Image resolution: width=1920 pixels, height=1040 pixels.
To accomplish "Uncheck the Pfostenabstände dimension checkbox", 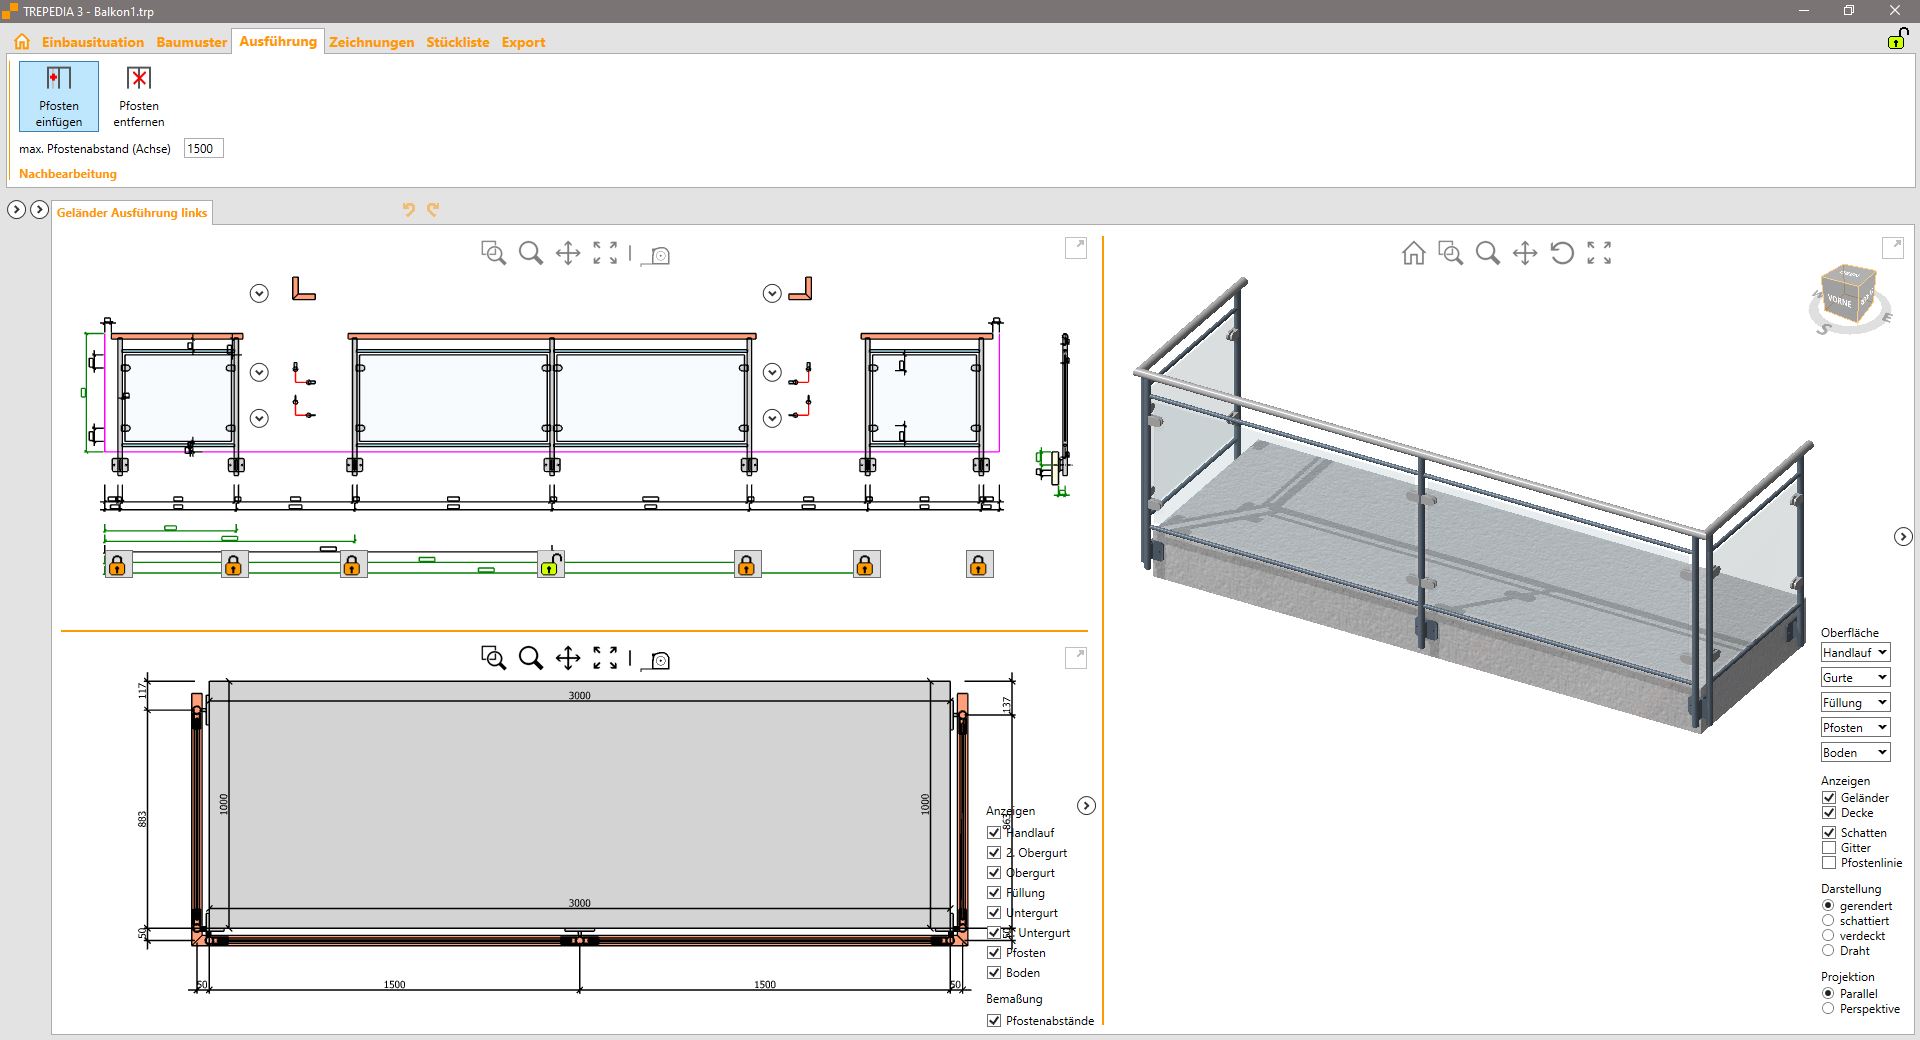I will [994, 1020].
